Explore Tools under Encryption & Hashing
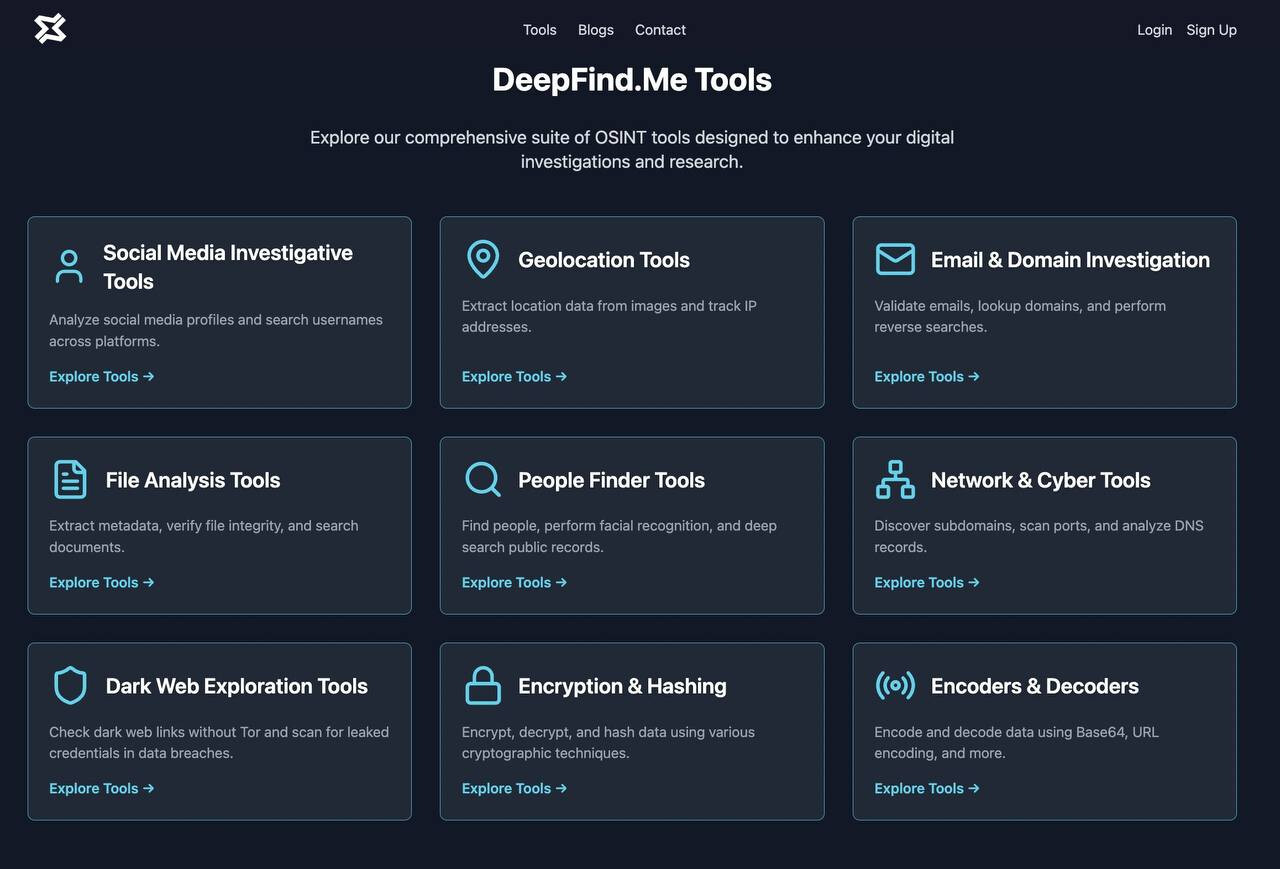Screen dimensions: 1280x869 point(514,789)
